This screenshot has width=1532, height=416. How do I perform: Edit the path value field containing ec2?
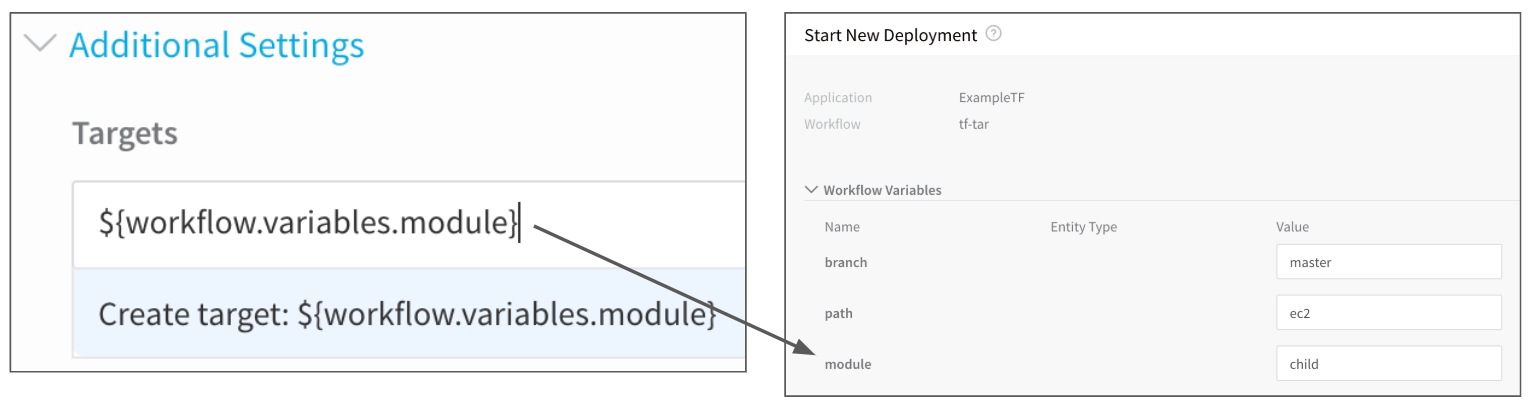point(1389,313)
